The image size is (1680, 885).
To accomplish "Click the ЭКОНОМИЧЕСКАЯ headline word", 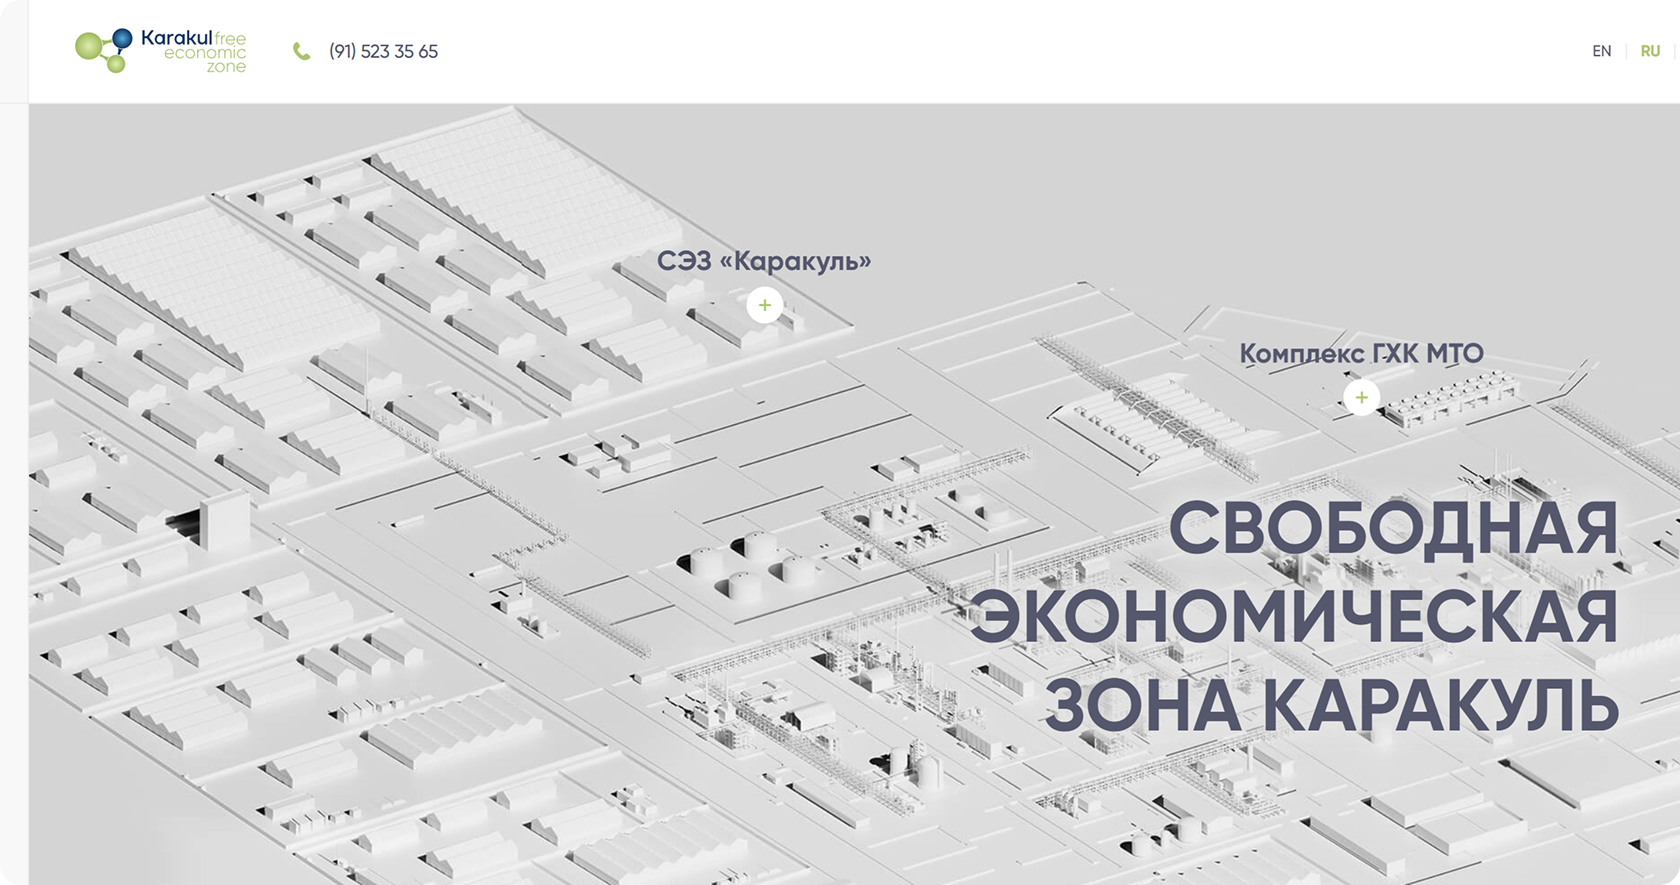I will 1293,616.
